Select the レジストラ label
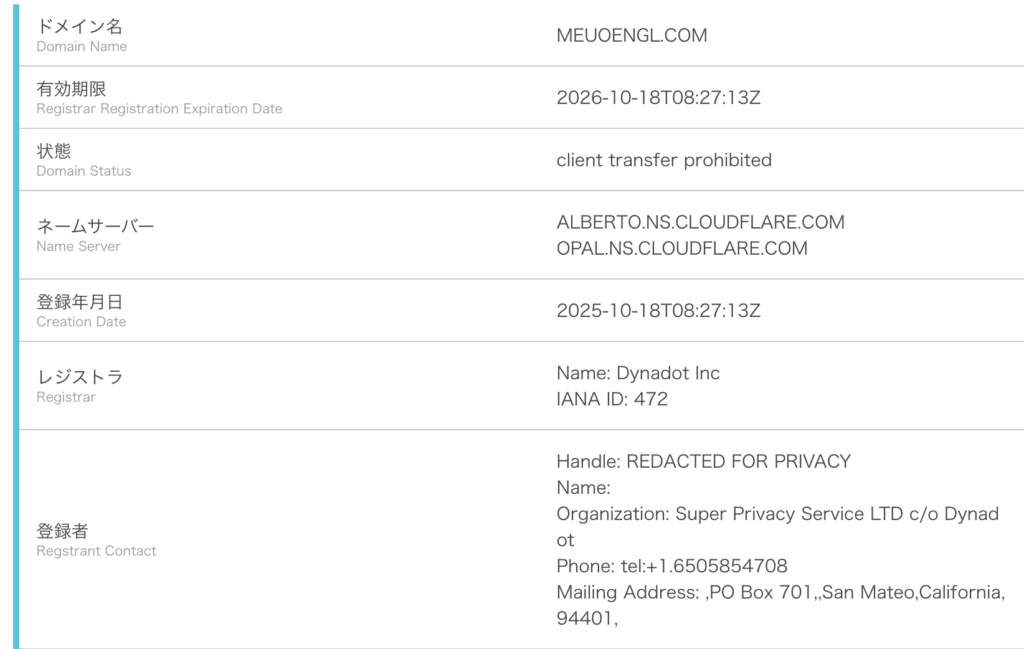The image size is (1024, 649). coord(80,377)
